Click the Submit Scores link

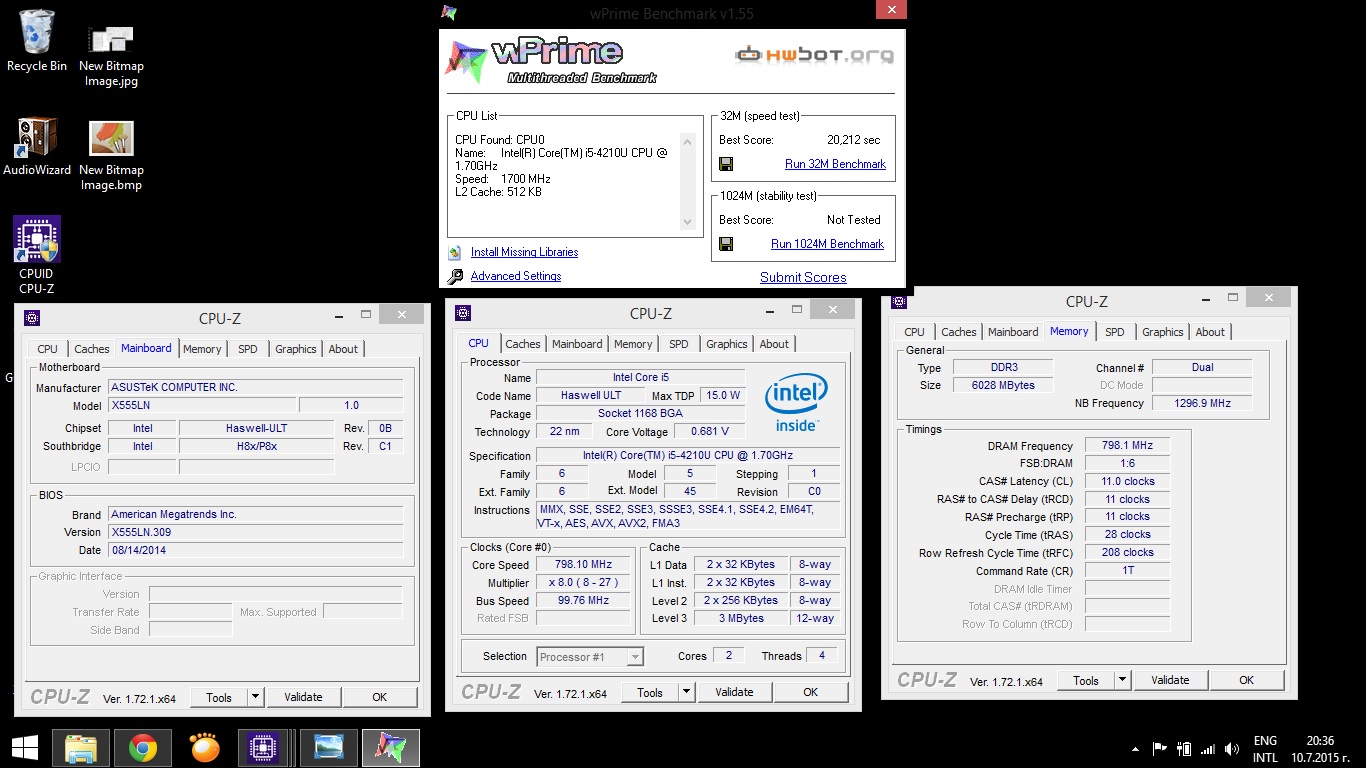803,277
